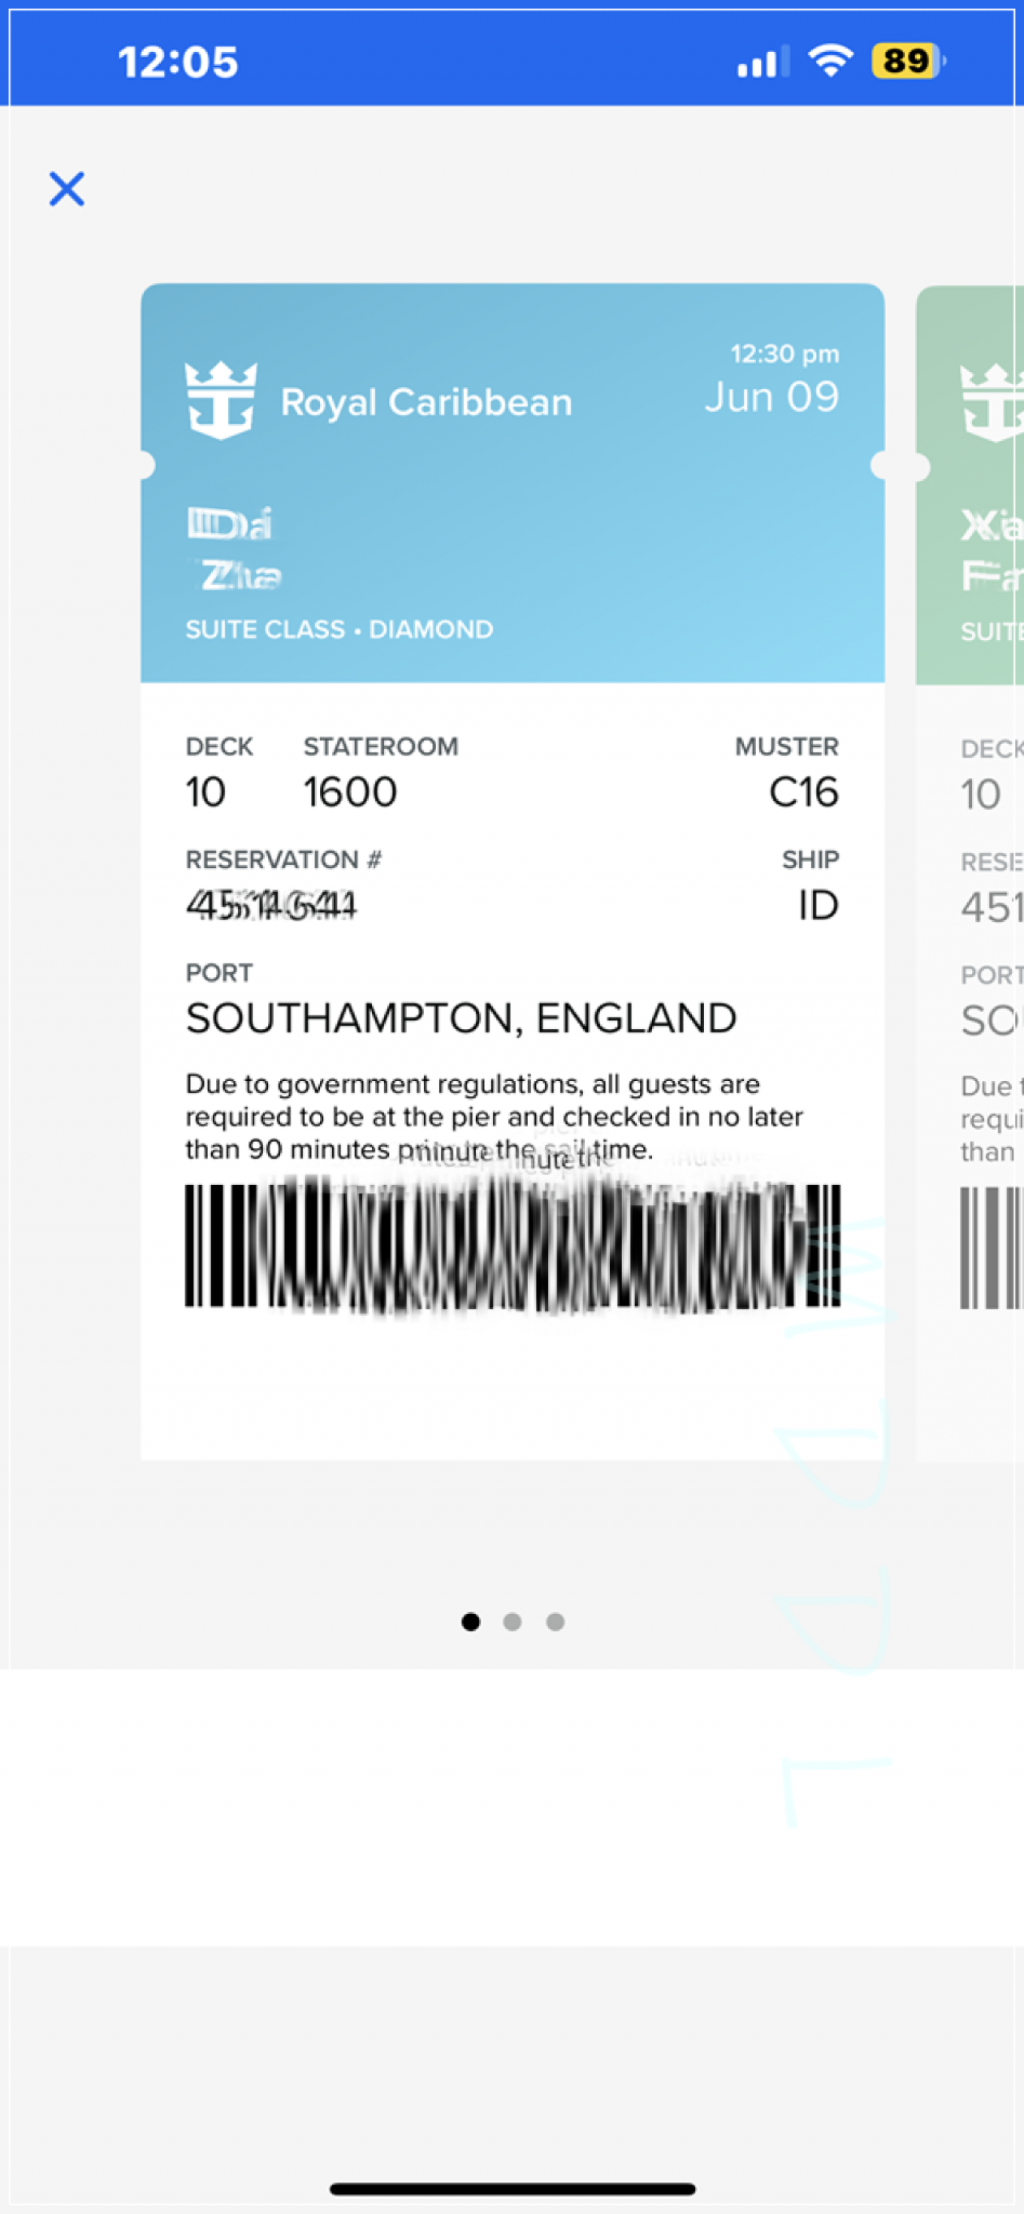Tap the cellular signal bars icon
The image size is (1024, 2214).
coord(762,62)
